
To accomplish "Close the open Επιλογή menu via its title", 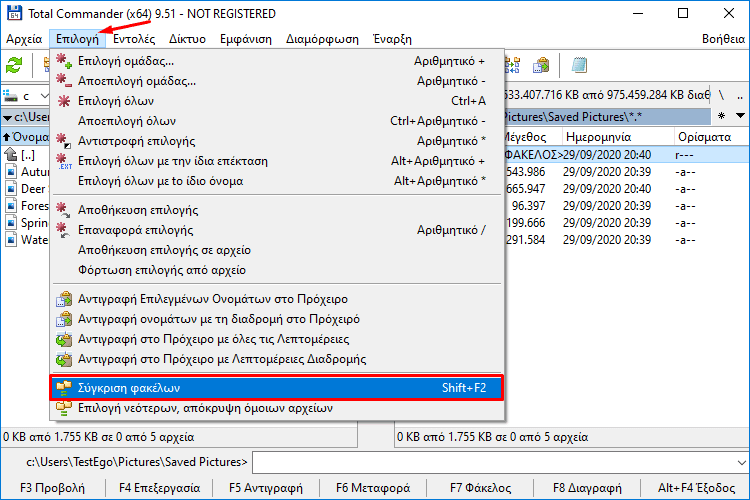I will (x=77, y=39).
